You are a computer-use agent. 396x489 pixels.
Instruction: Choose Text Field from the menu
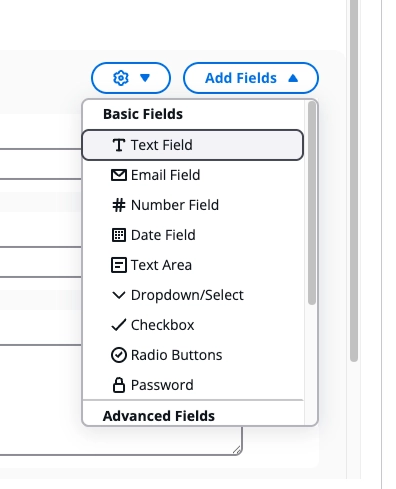point(193,145)
